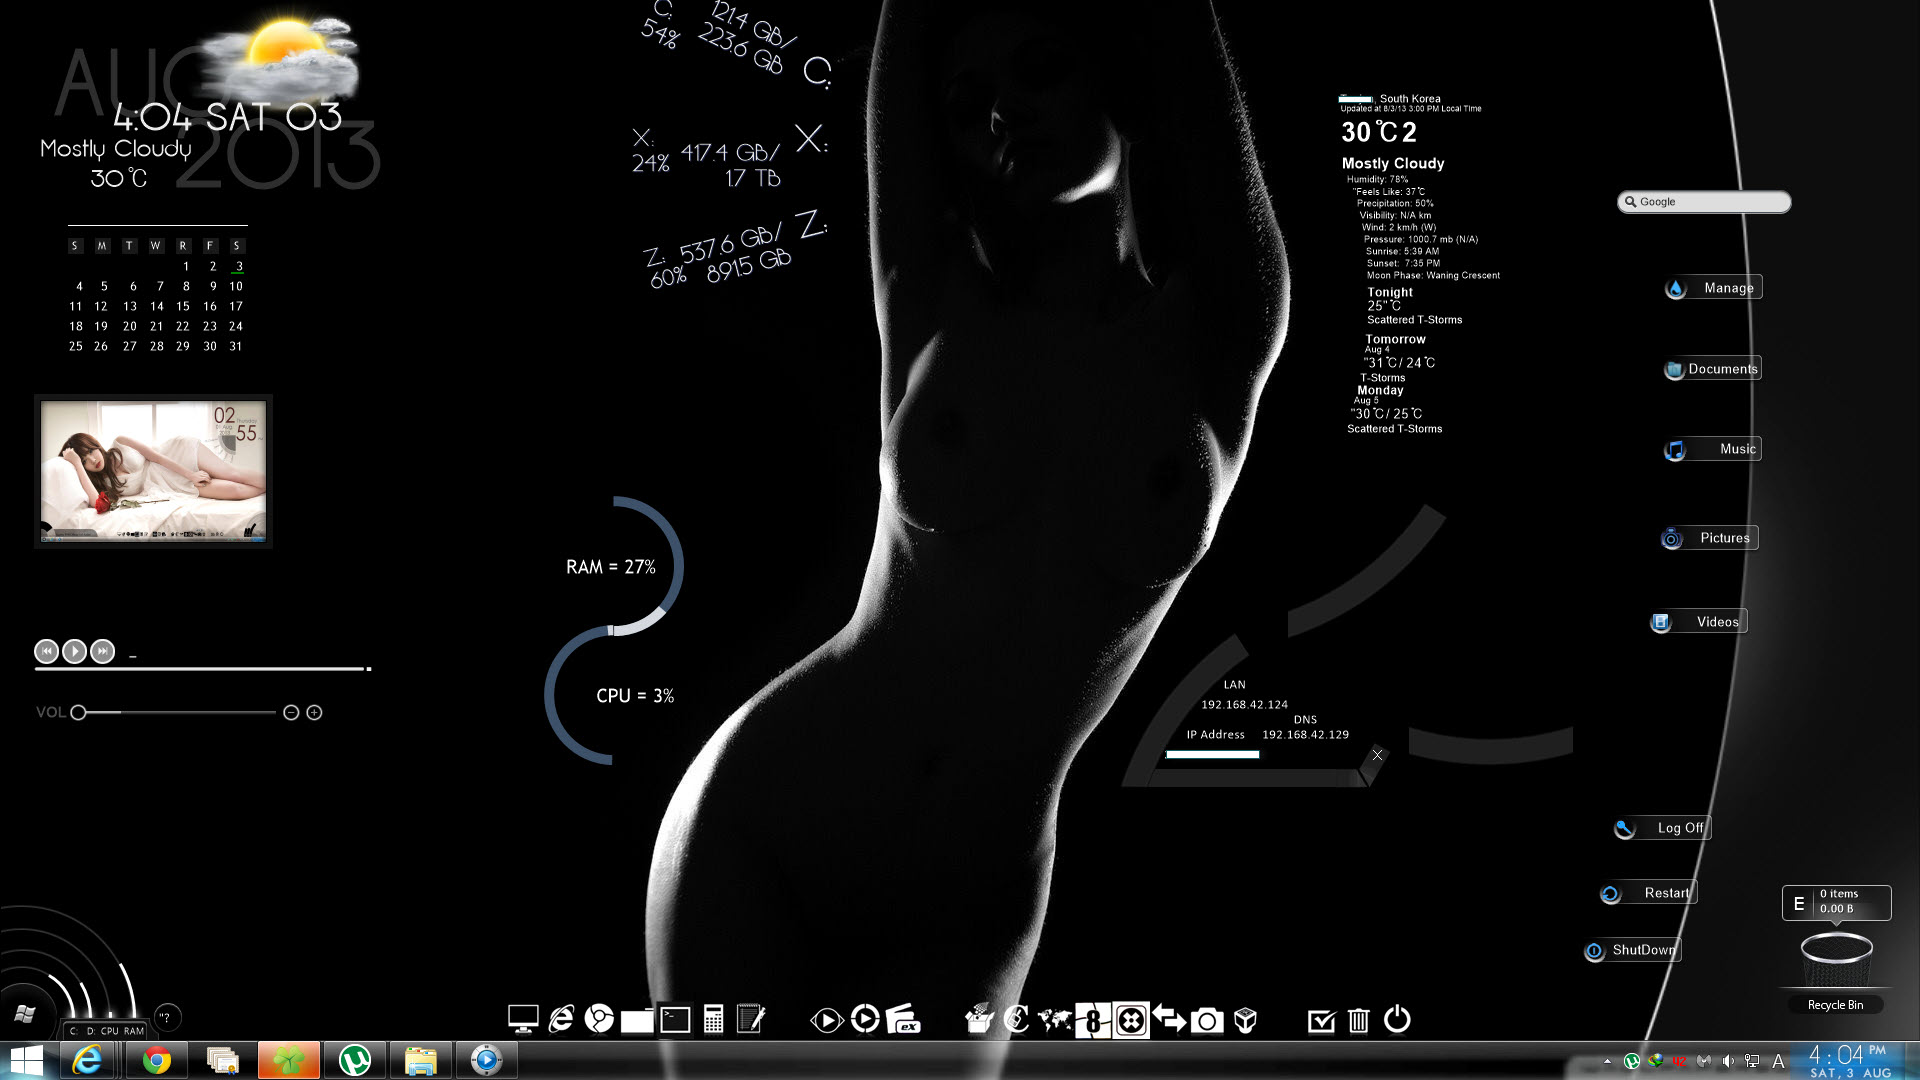Image resolution: width=1920 pixels, height=1080 pixels.
Task: Click the eye-shaped play icon in dock
Action: click(x=826, y=1020)
